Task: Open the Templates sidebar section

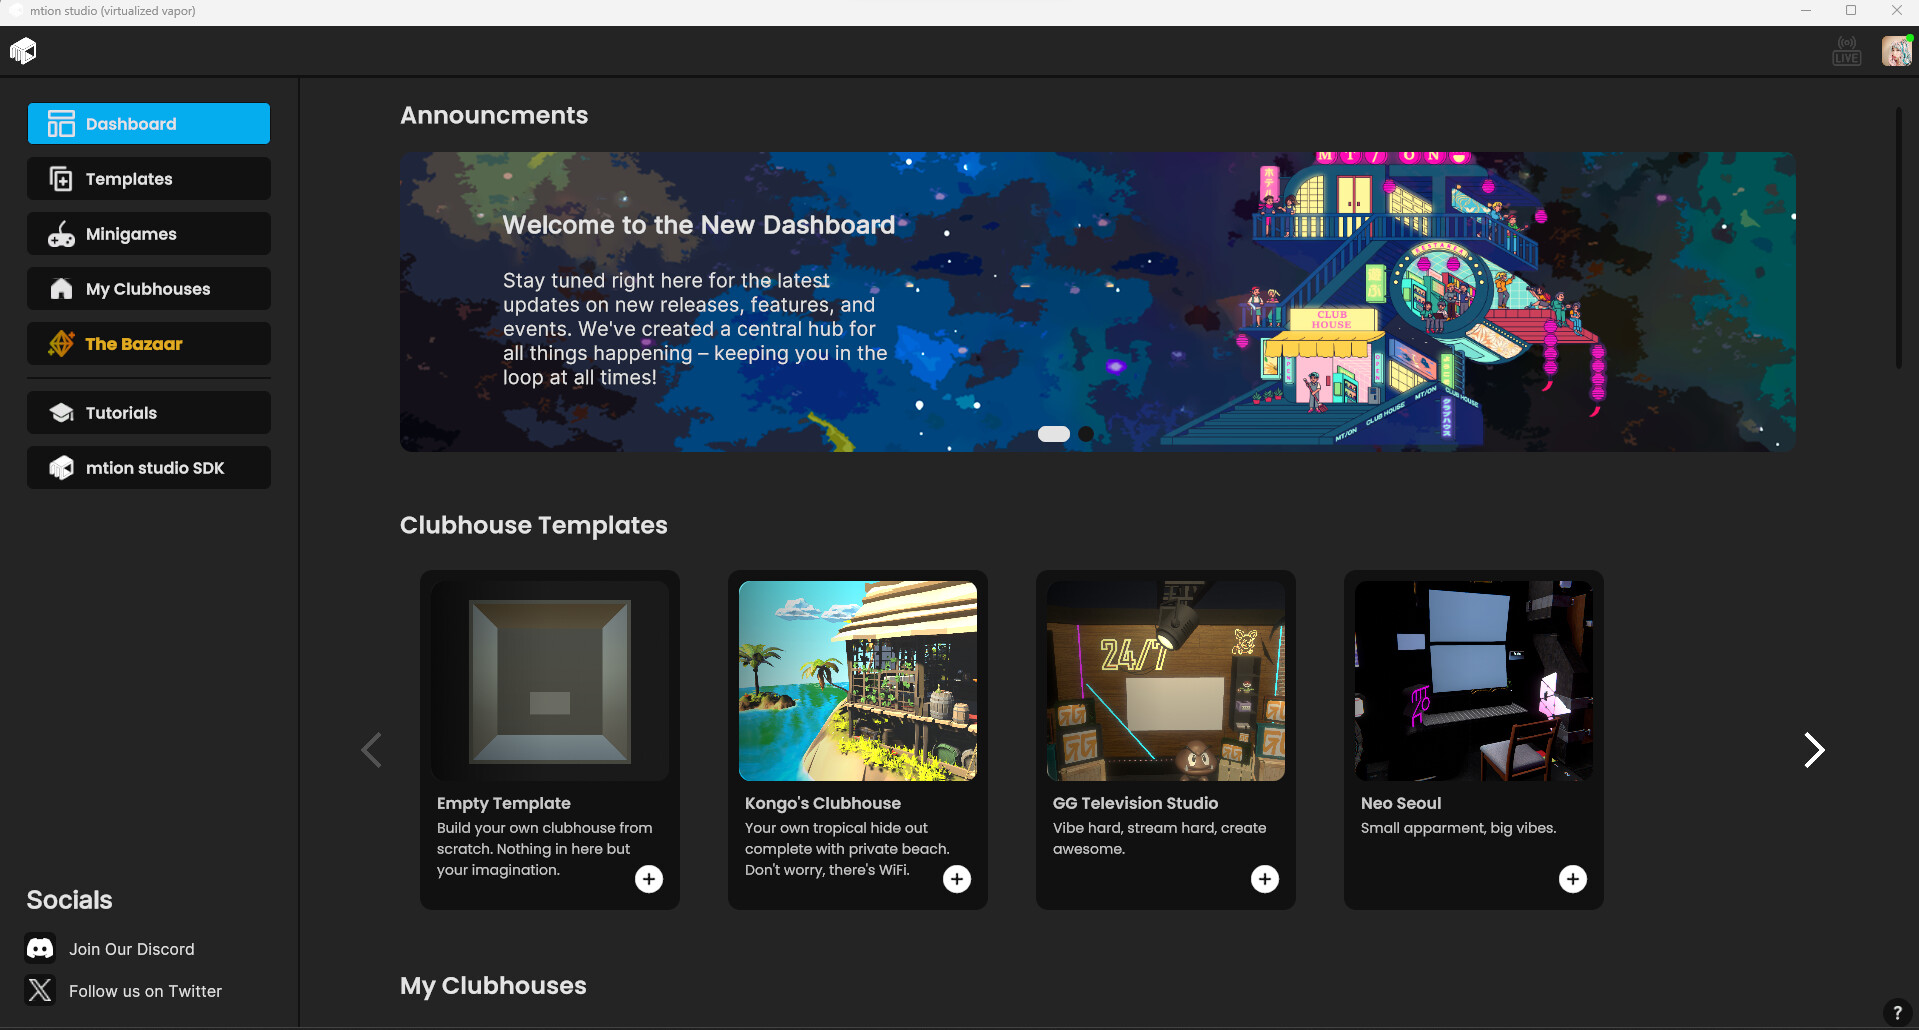Action: click(x=149, y=179)
